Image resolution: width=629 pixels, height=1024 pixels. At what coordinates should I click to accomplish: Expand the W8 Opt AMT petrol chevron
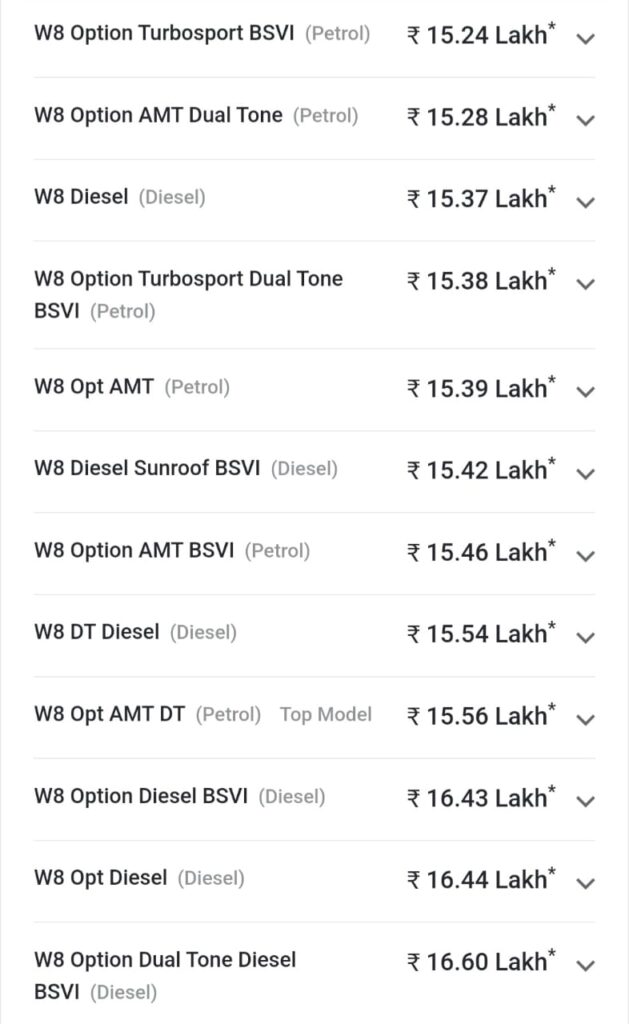click(586, 391)
